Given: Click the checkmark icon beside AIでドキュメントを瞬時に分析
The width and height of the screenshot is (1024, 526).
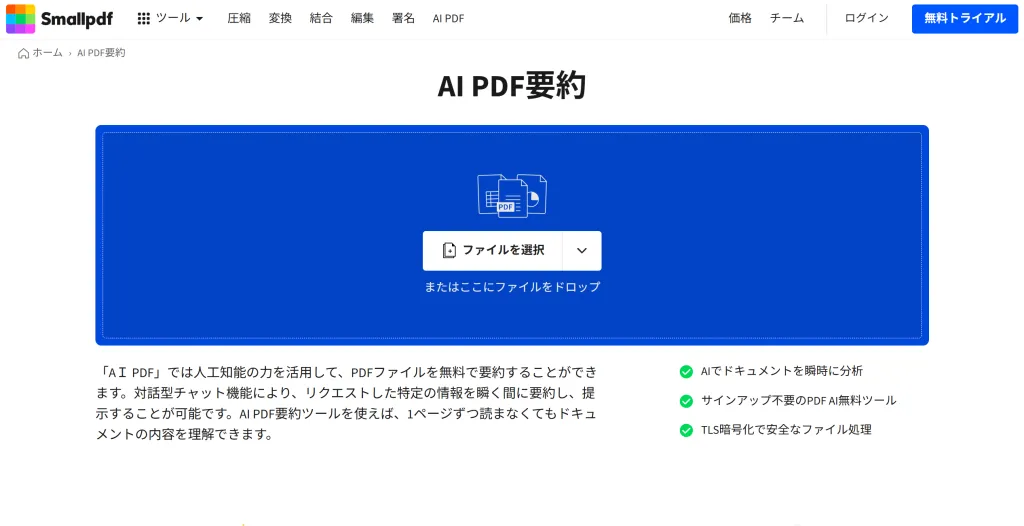Looking at the screenshot, I should click(x=686, y=372).
